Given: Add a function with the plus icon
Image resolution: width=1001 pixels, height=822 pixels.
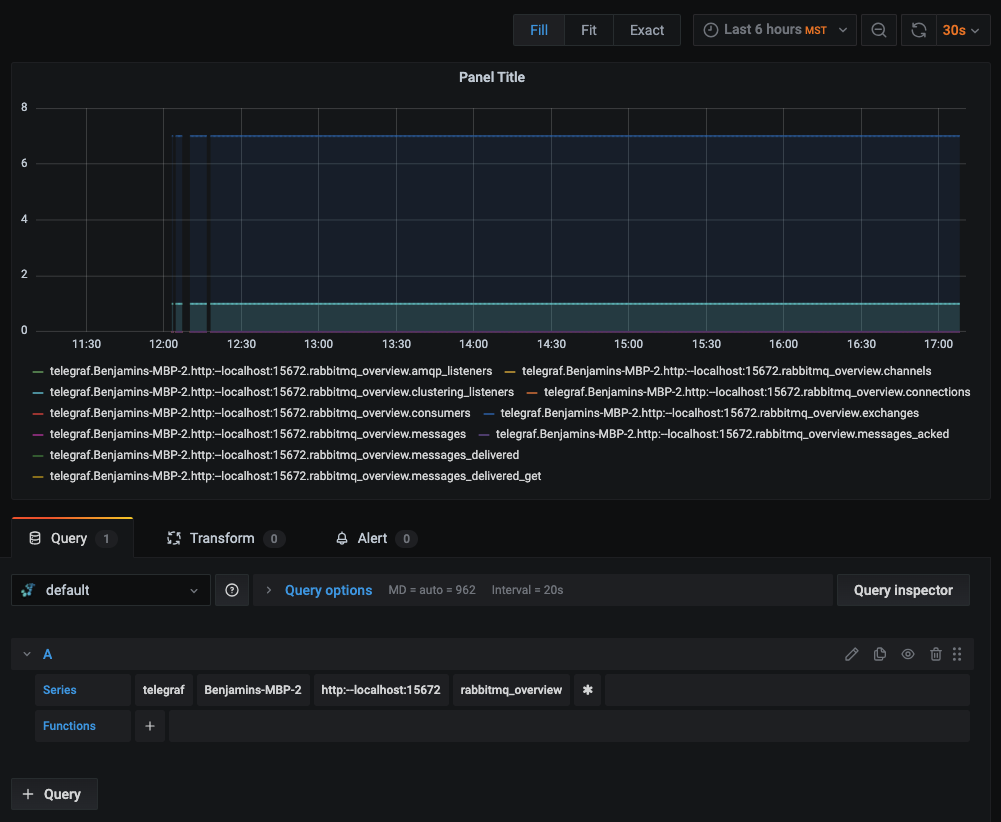Looking at the screenshot, I should pos(149,726).
